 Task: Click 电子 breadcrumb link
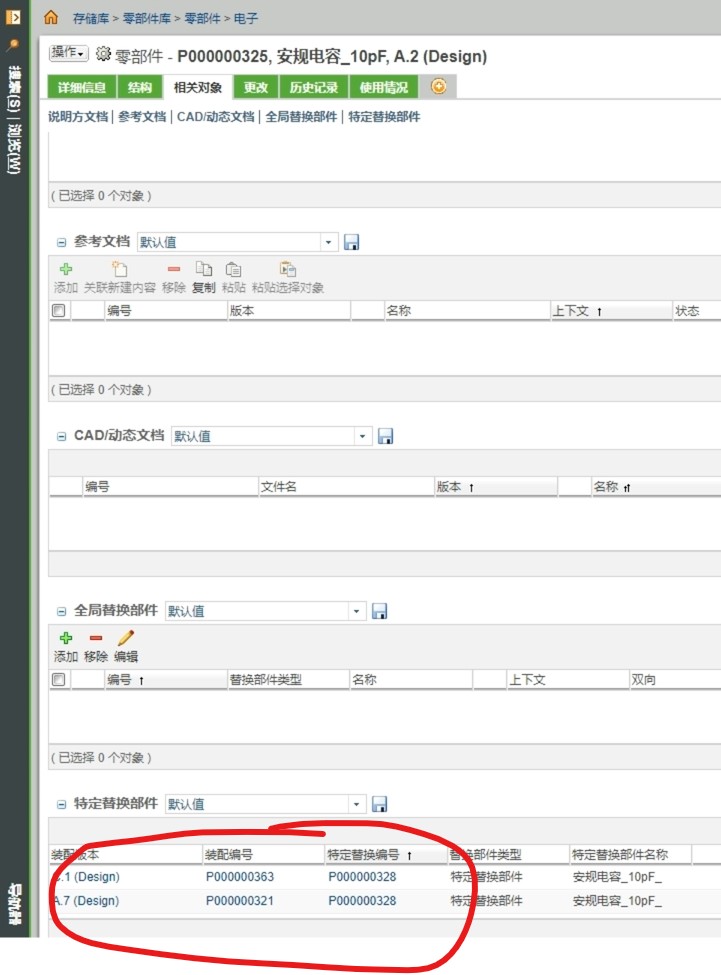click(246, 19)
